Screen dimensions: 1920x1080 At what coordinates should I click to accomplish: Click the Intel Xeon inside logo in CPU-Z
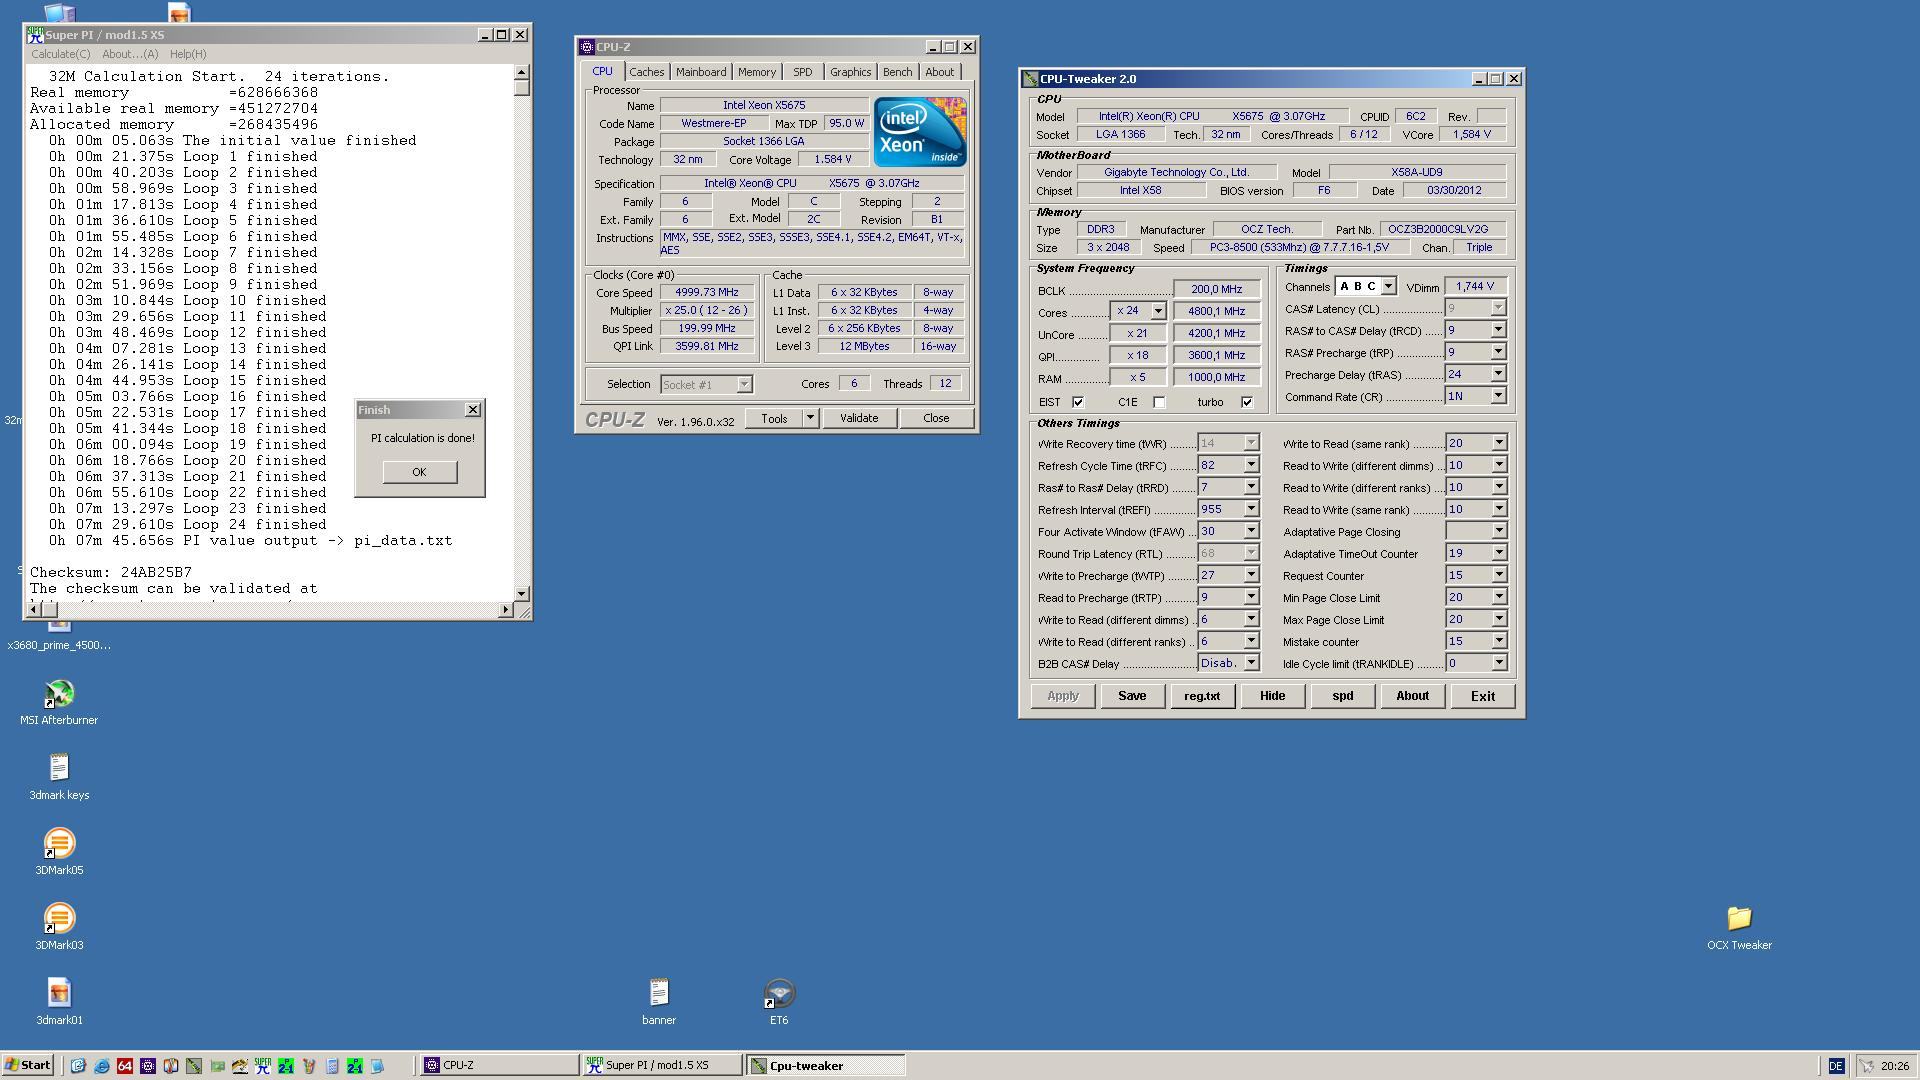coord(919,132)
